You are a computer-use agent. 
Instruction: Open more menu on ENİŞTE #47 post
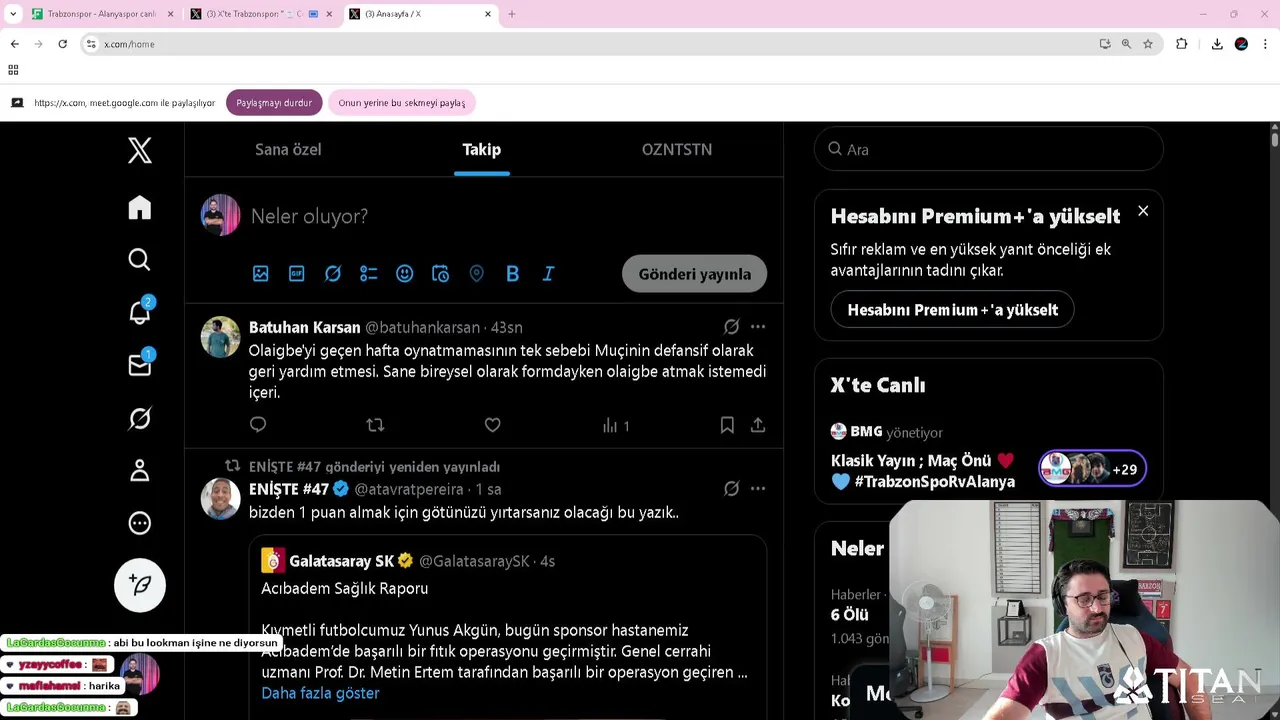[x=758, y=489]
